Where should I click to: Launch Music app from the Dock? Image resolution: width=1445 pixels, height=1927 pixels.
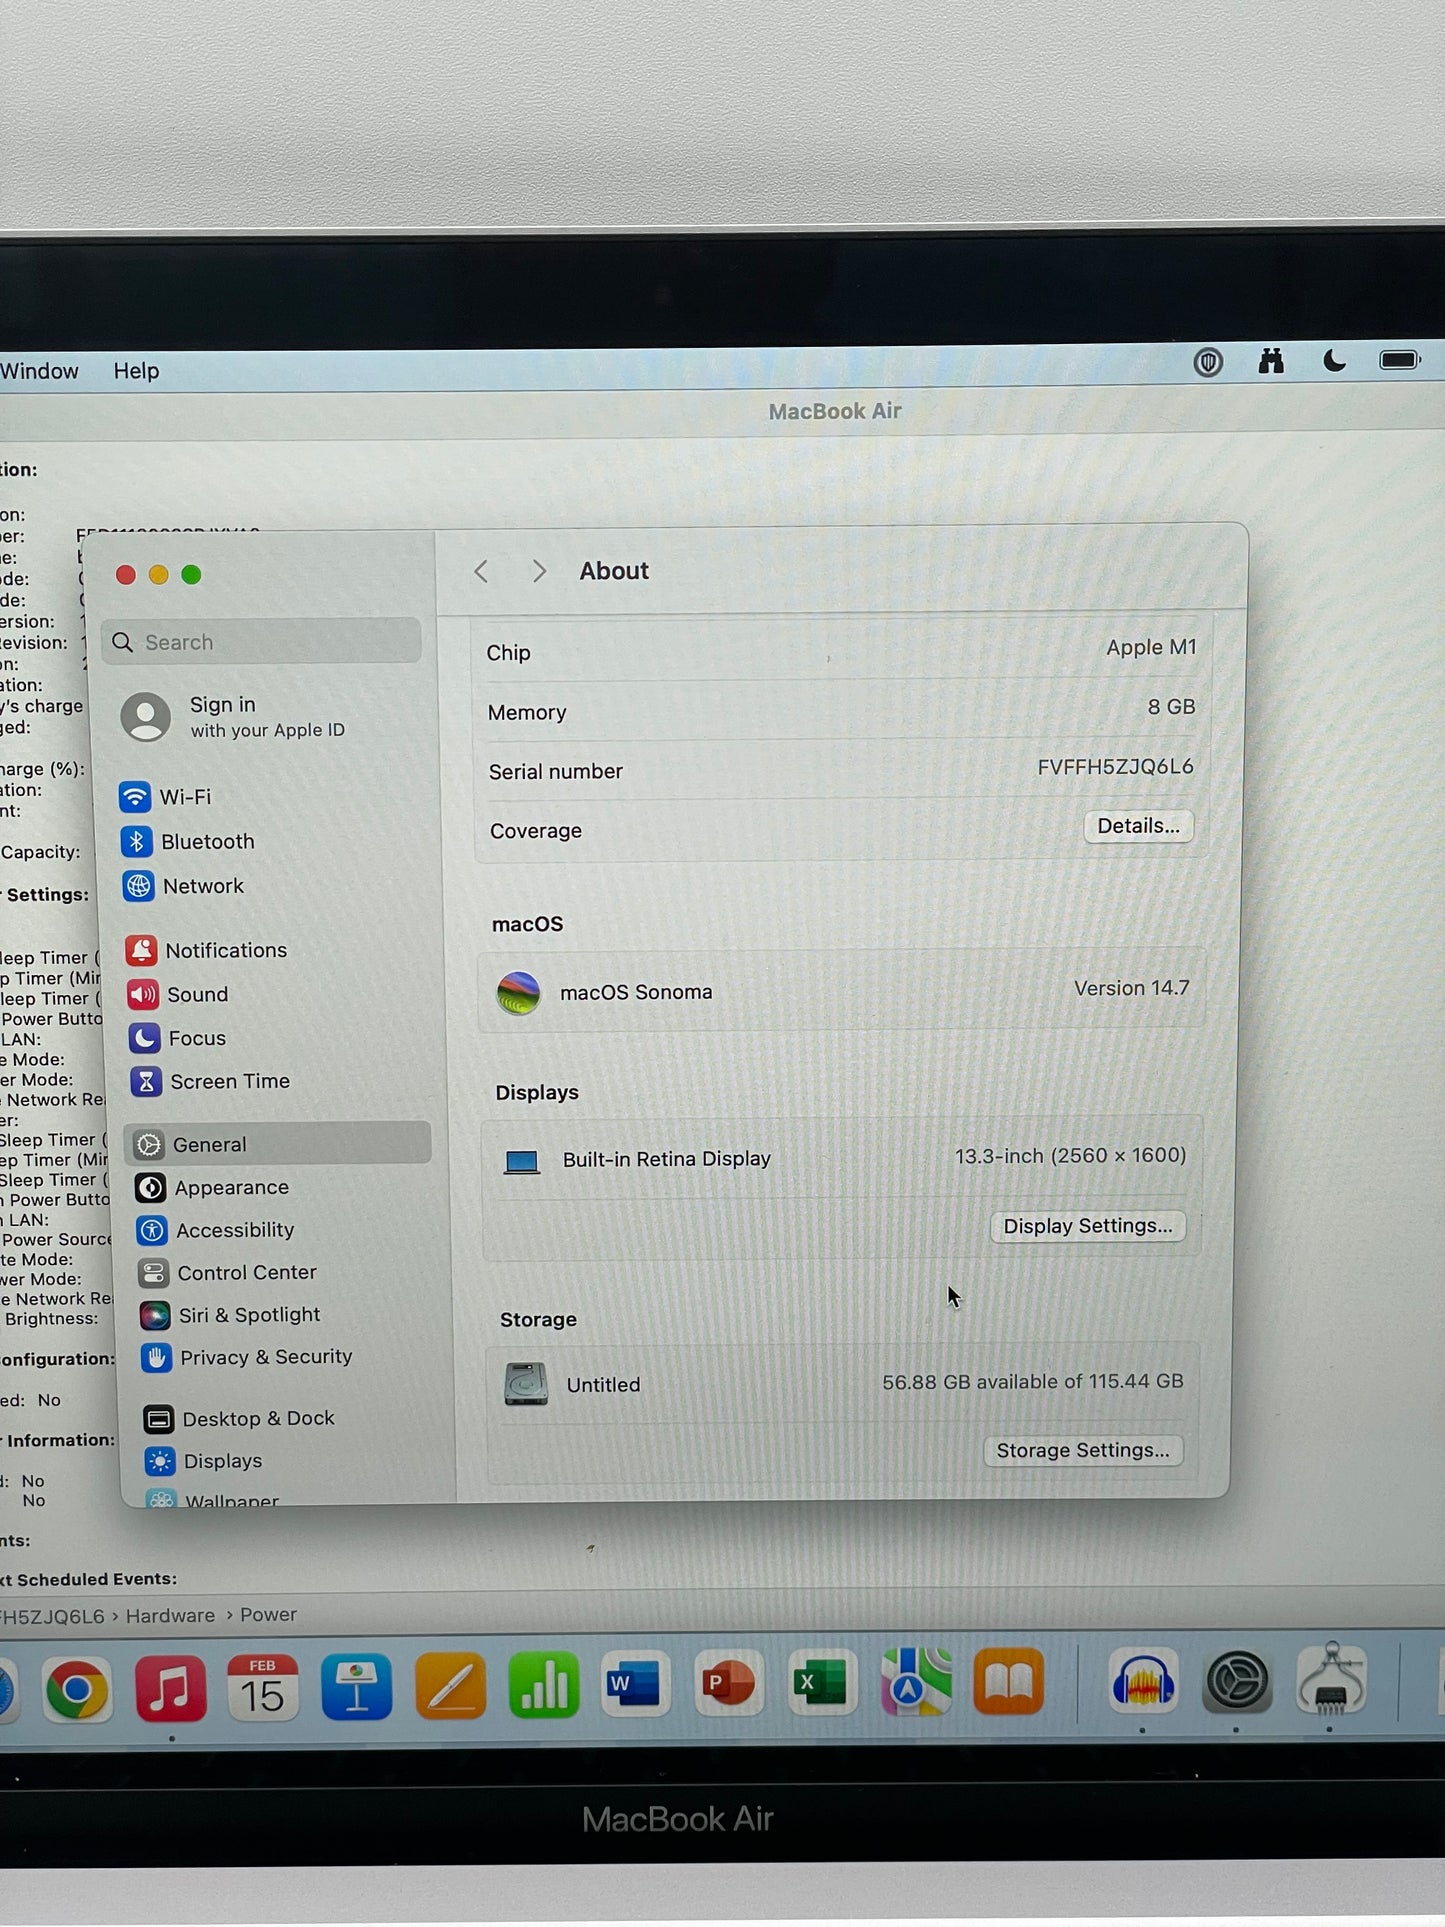point(170,1688)
